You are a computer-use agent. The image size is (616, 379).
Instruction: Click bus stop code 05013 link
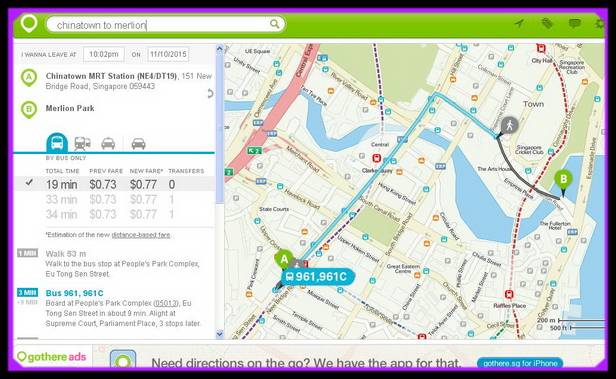[x=165, y=303]
